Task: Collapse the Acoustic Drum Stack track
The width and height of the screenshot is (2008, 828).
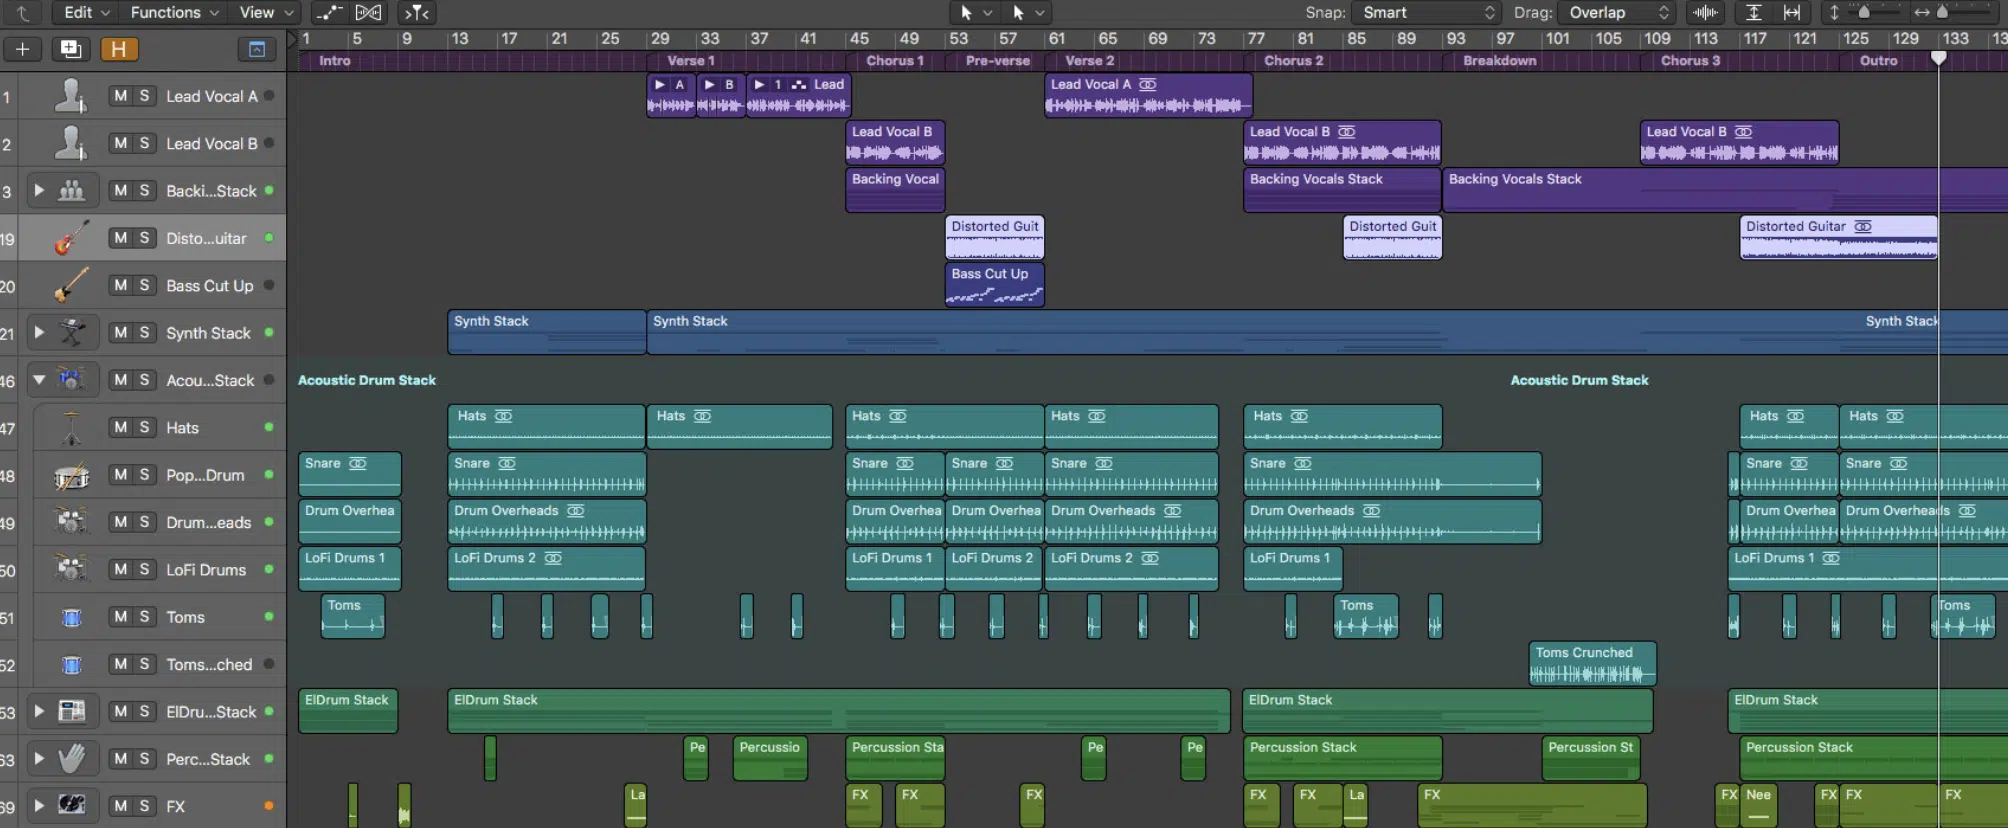Action: 39,379
